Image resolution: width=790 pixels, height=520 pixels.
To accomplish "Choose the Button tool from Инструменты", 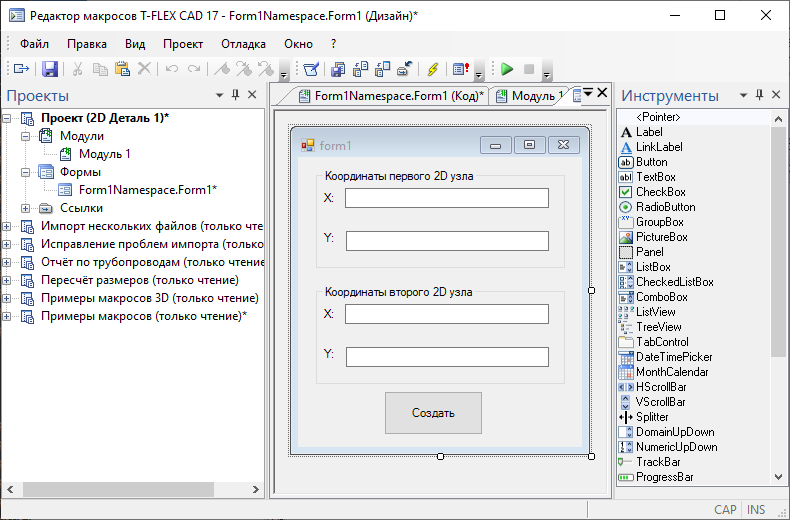I will [651, 162].
